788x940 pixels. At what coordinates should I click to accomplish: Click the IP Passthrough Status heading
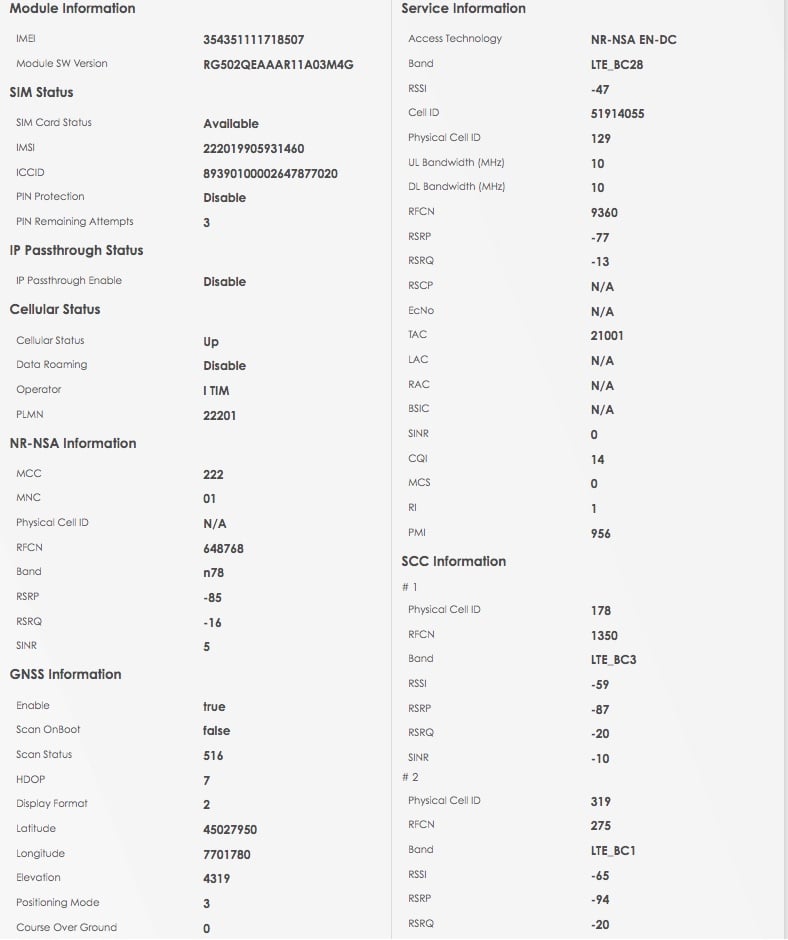pyautogui.click(x=76, y=250)
